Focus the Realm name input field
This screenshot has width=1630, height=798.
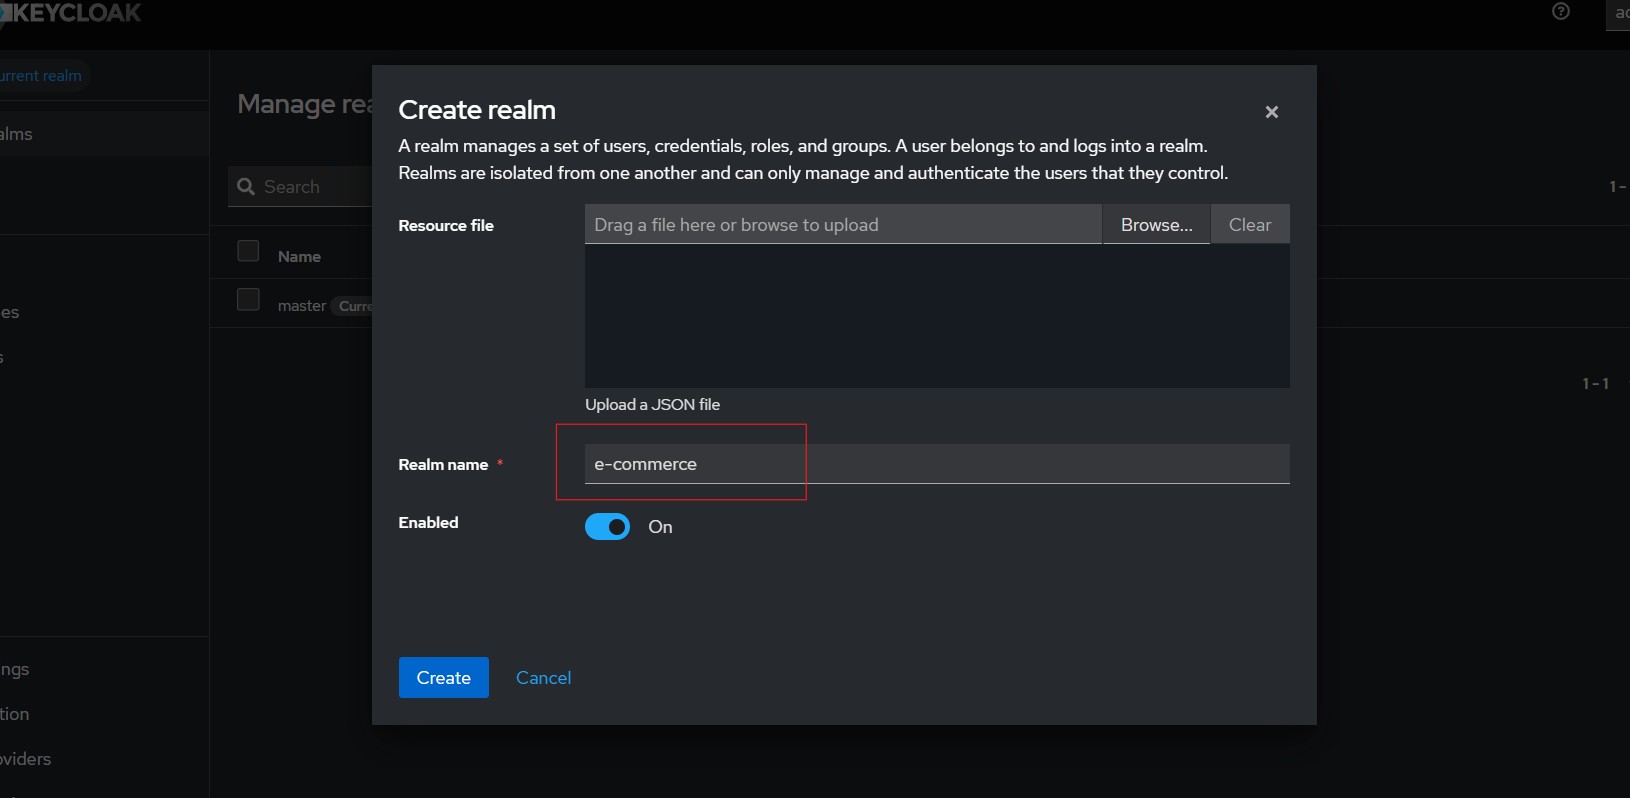pos(936,464)
